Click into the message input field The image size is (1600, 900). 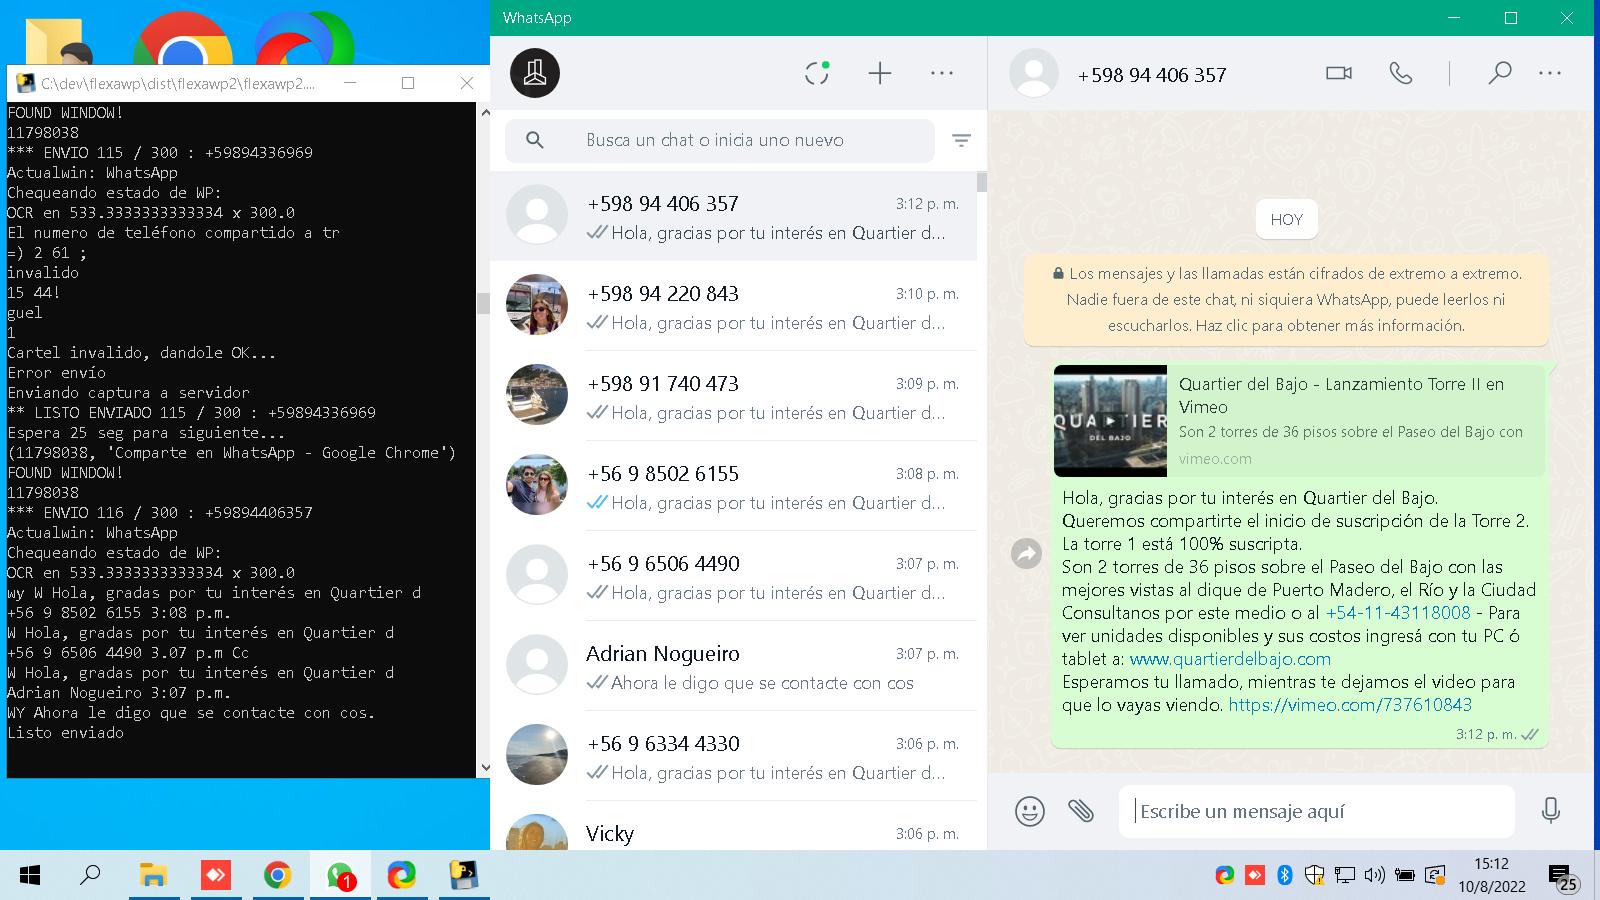[1317, 811]
